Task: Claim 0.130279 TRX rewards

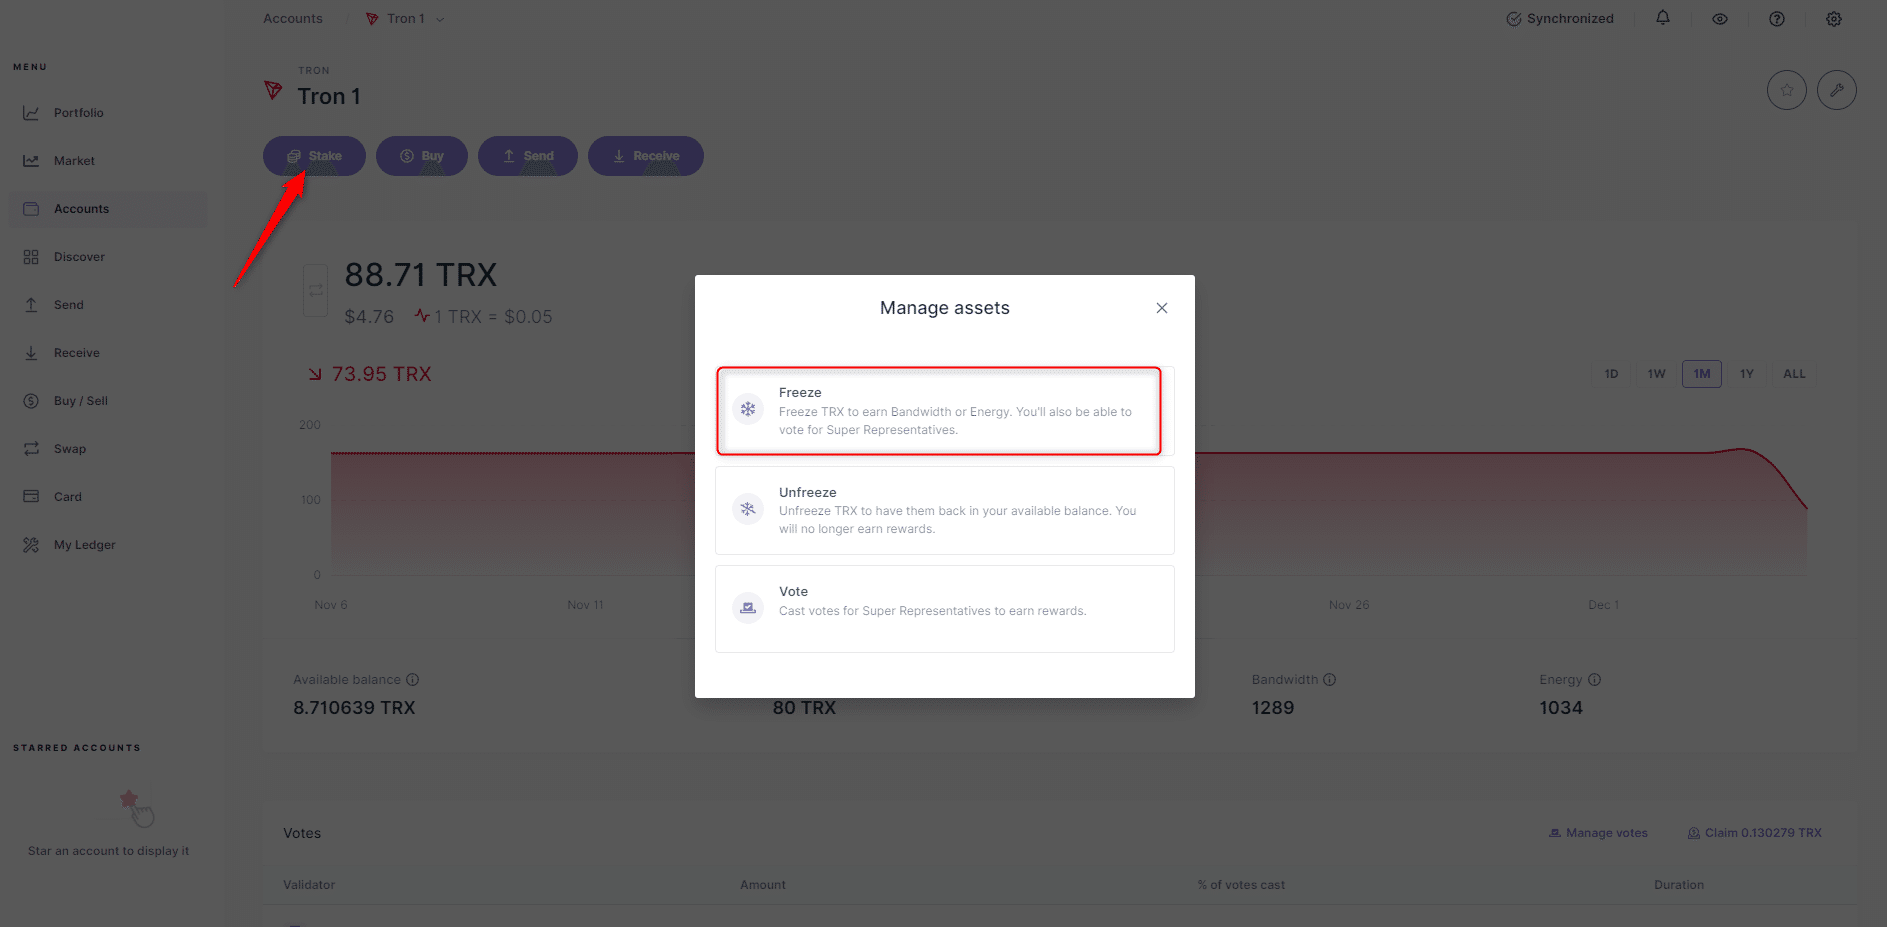Action: [1755, 833]
